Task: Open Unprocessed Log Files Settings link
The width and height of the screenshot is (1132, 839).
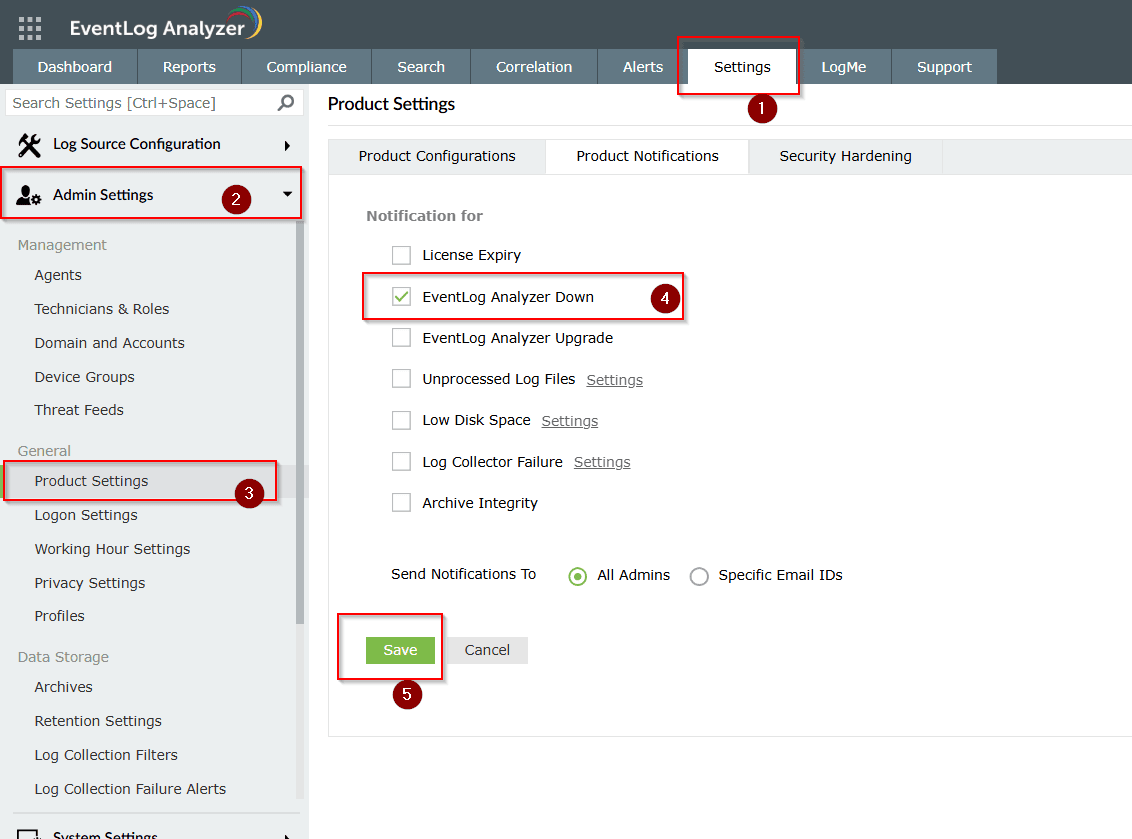Action: pyautogui.click(x=614, y=380)
